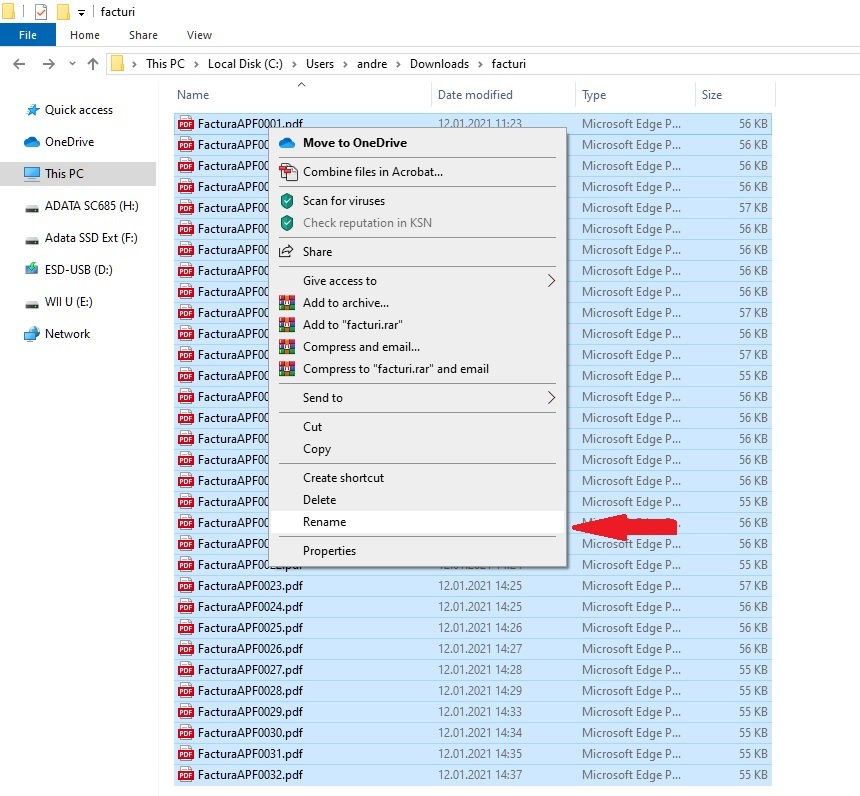Click the Combine files in Acrobat icon
Image resolution: width=860 pixels, height=796 pixels.
click(288, 172)
